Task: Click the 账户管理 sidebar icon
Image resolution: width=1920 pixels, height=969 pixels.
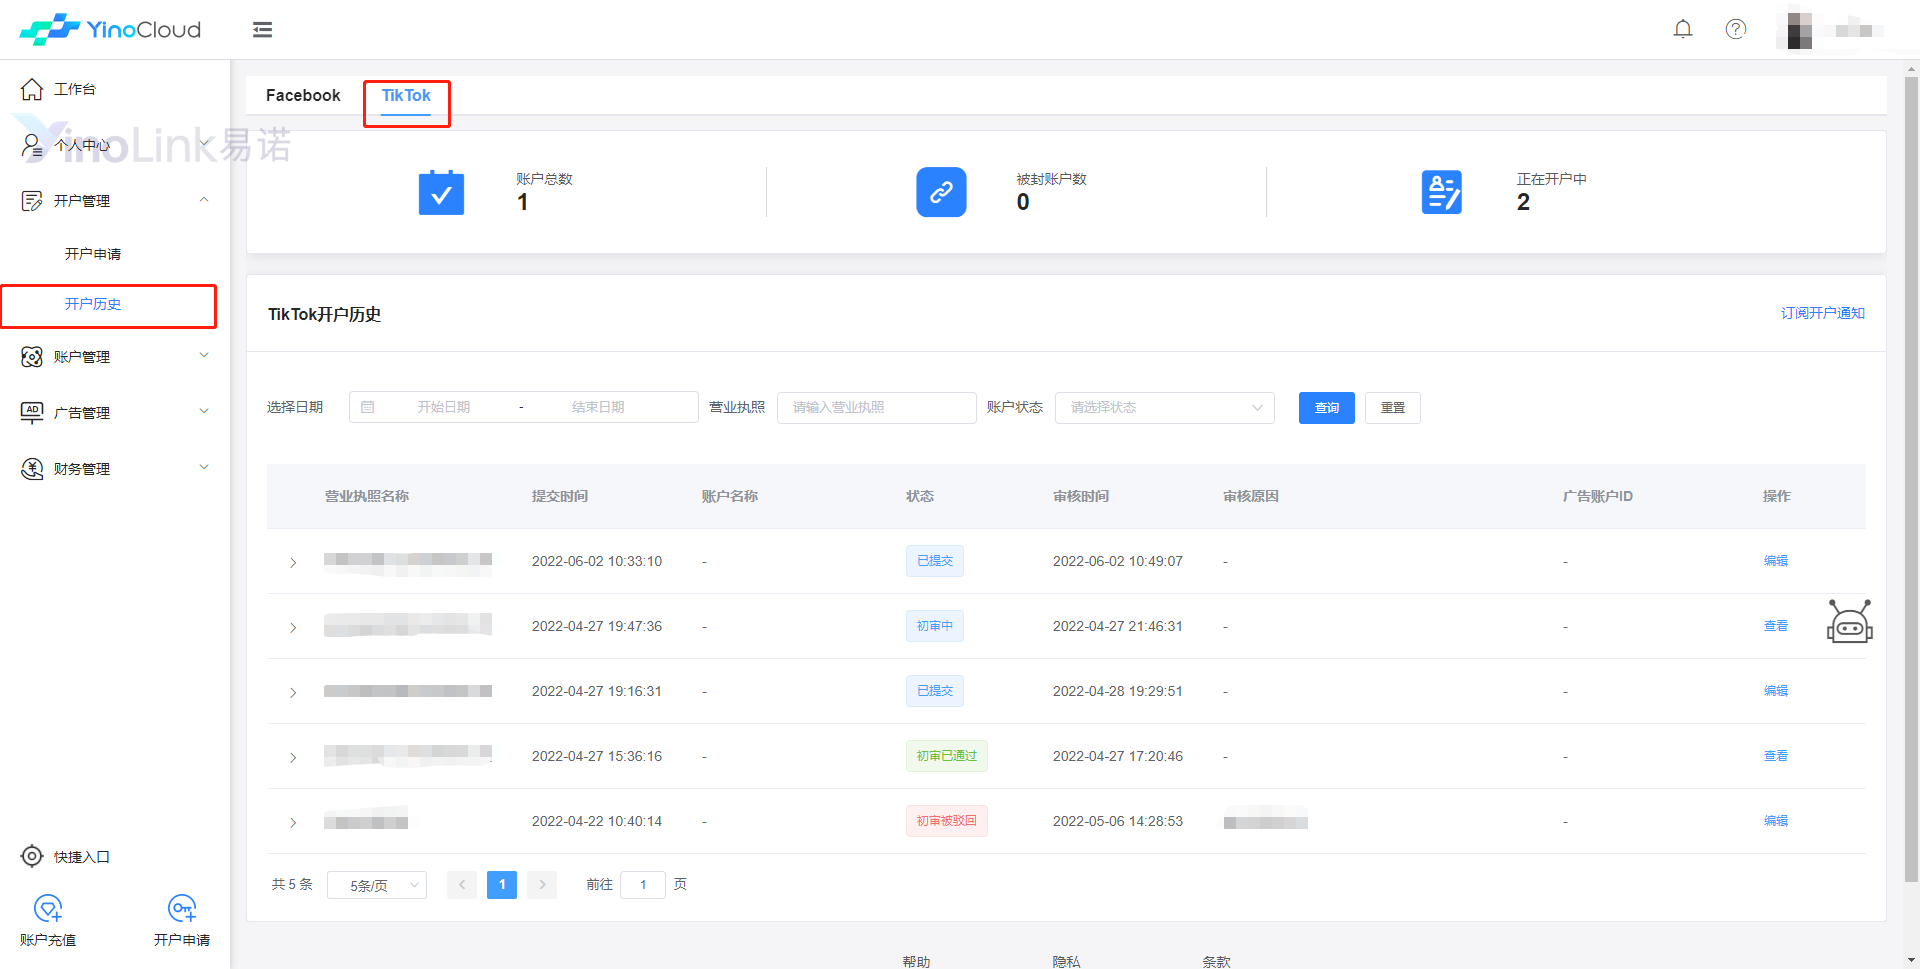Action: (32, 357)
